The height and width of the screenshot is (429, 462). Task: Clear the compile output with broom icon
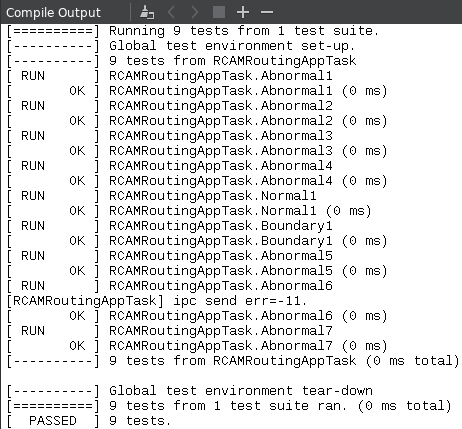pyautogui.click(x=147, y=12)
